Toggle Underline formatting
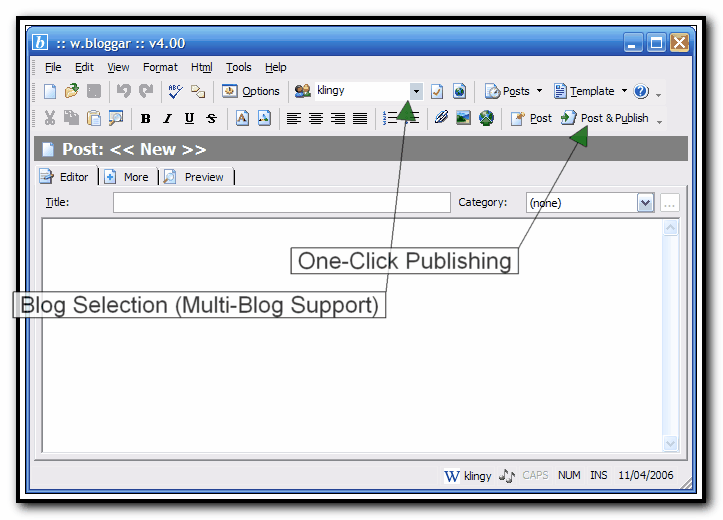The width and height of the screenshot is (723, 520). (189, 118)
